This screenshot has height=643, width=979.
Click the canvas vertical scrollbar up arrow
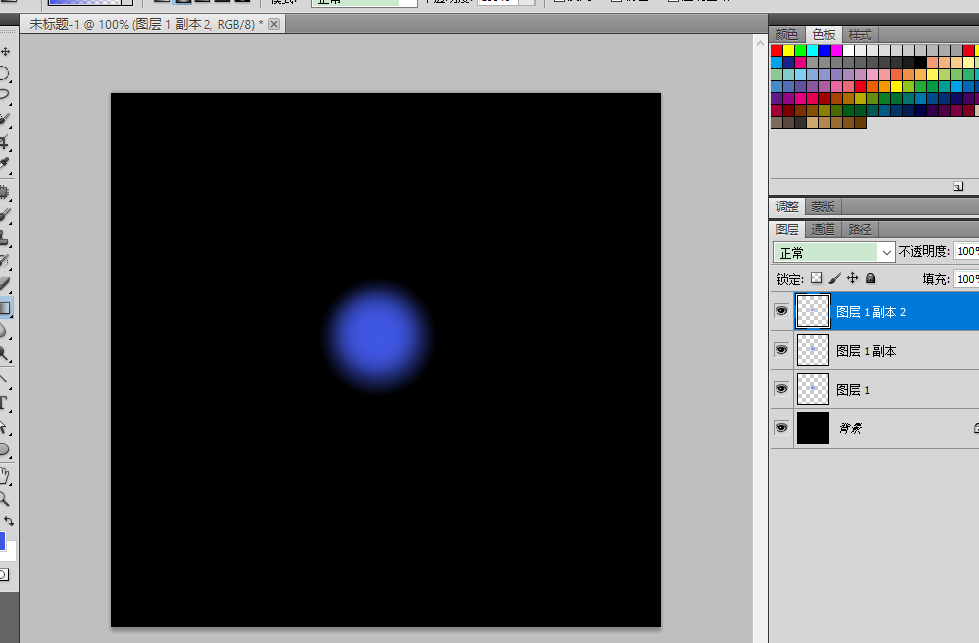point(760,43)
